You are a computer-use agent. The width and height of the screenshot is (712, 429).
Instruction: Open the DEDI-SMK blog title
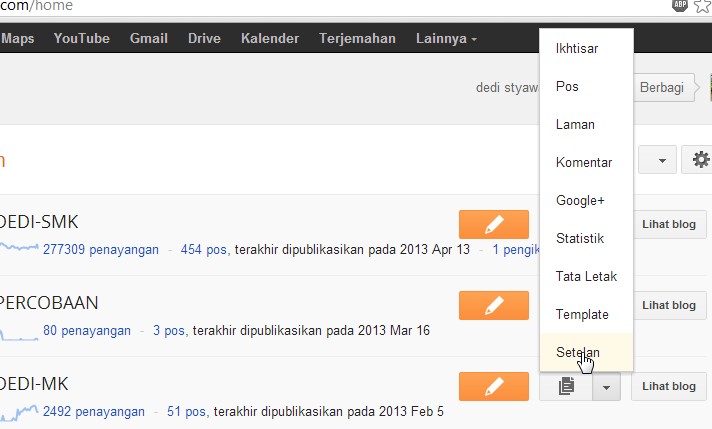[x=39, y=222]
